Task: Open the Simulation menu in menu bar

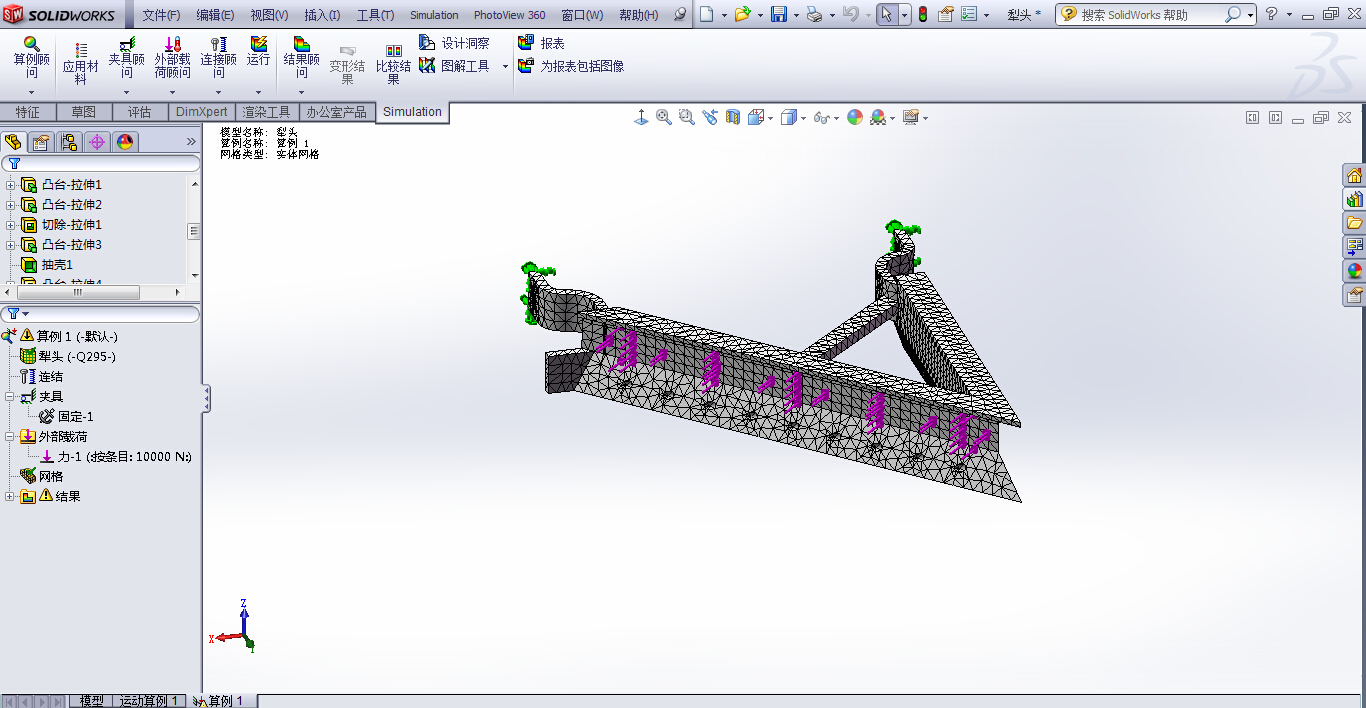Action: (x=434, y=15)
